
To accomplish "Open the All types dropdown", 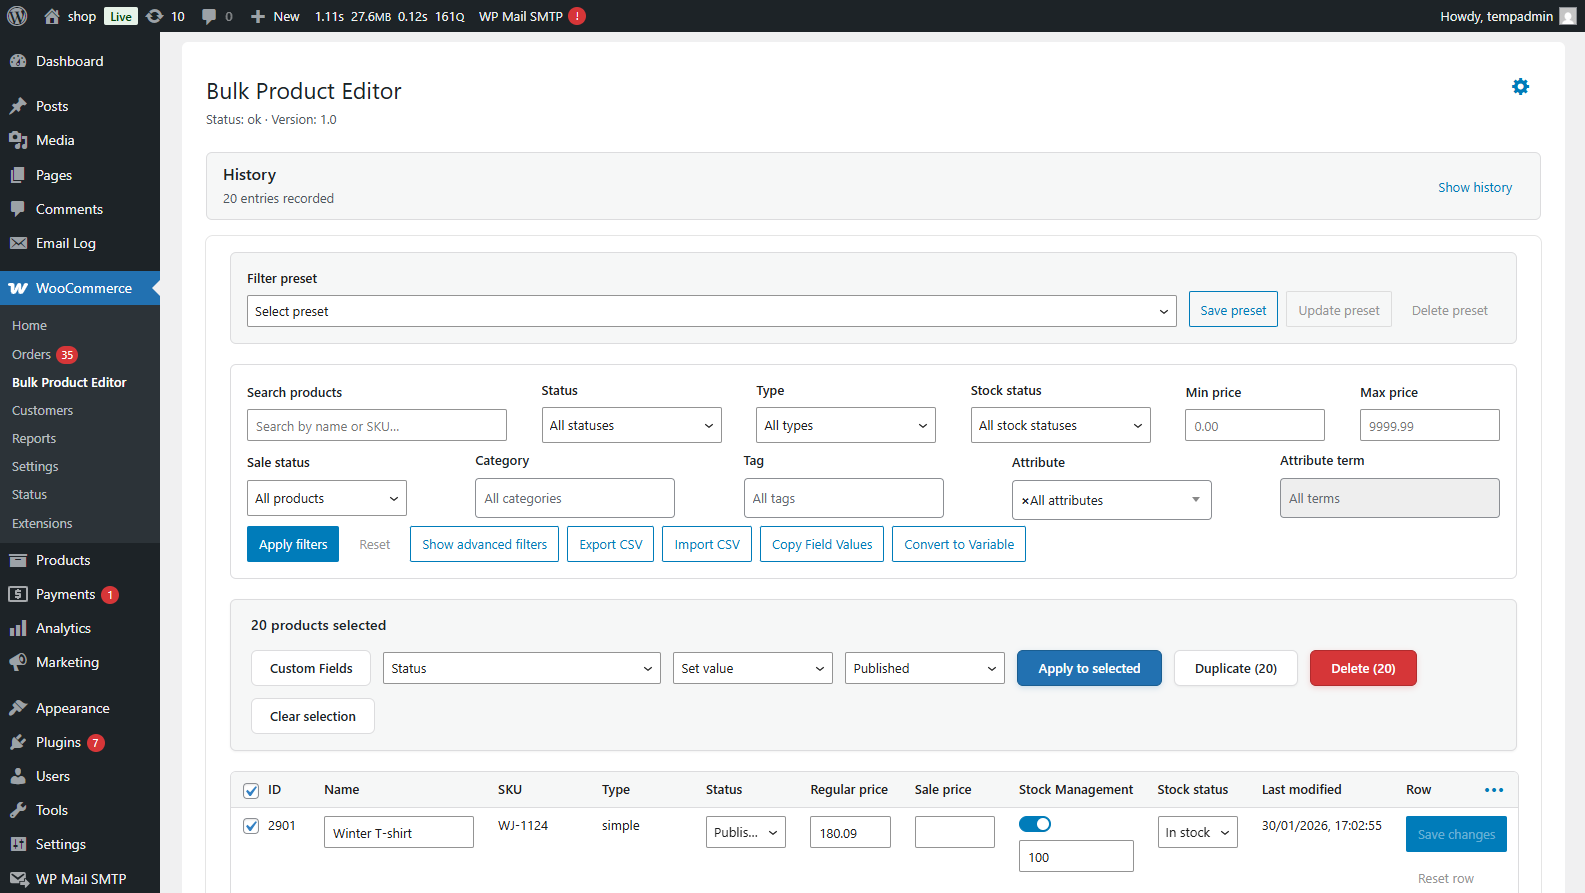I will (845, 426).
